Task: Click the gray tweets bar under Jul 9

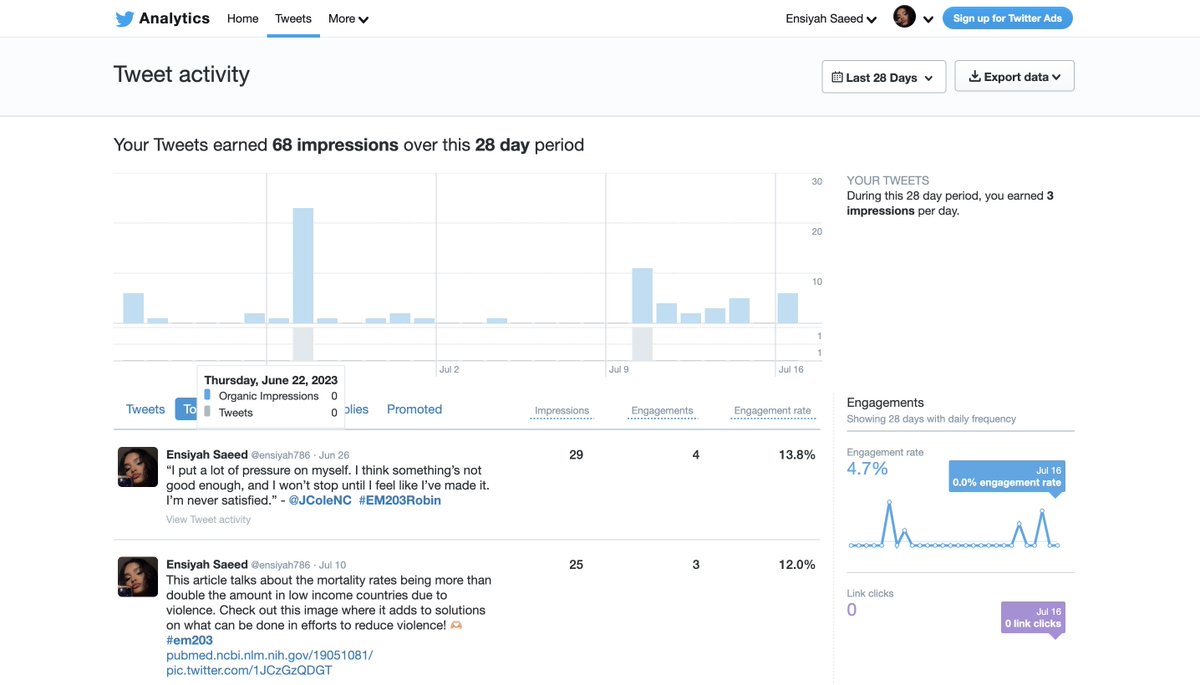Action: 642,343
